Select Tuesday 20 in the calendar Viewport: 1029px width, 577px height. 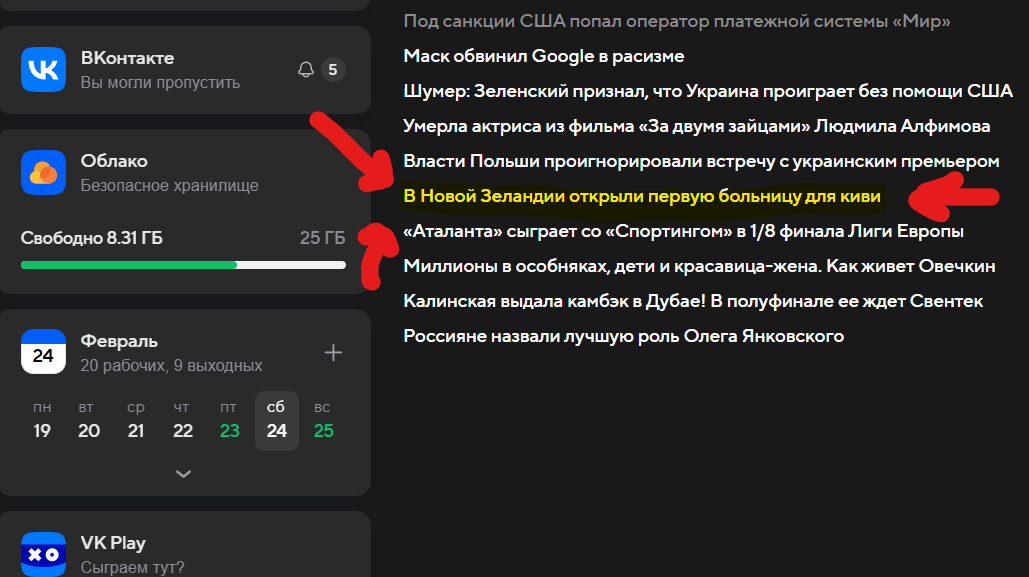(89, 420)
